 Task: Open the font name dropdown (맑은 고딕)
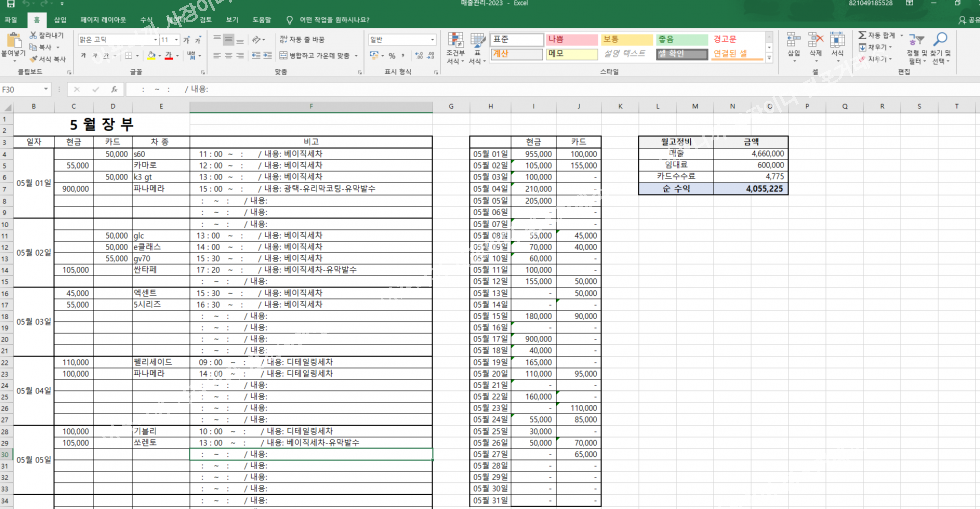153,40
